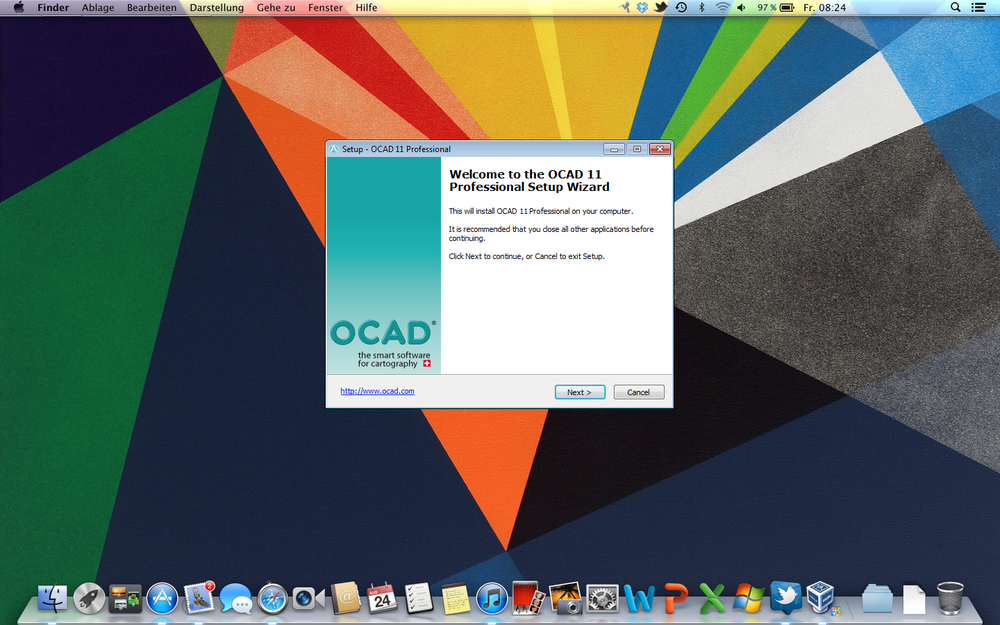1000x625 pixels.
Task: Open the Fenster menu
Action: 325,8
